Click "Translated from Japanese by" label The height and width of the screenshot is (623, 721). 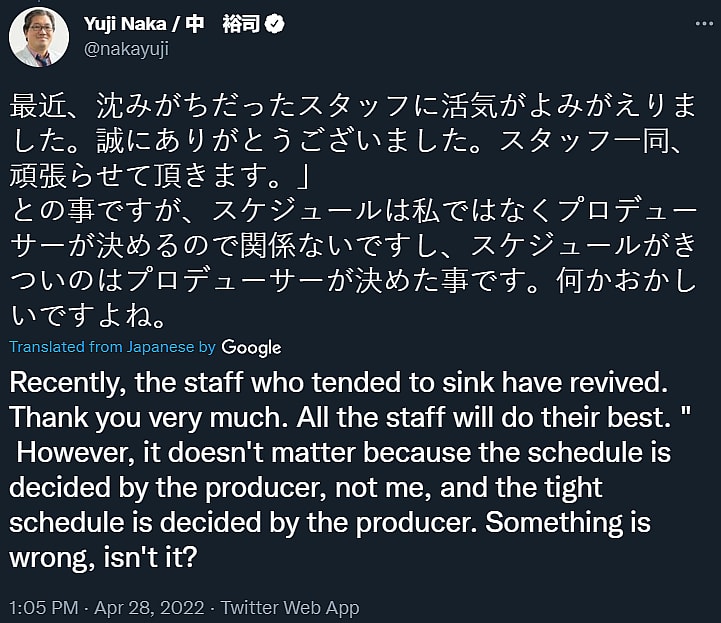pos(112,347)
